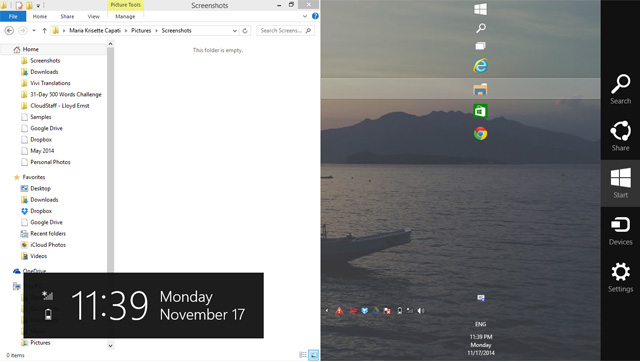Click the Google Drive tray icon
This screenshot has height=362, width=640.
(x=376, y=311)
